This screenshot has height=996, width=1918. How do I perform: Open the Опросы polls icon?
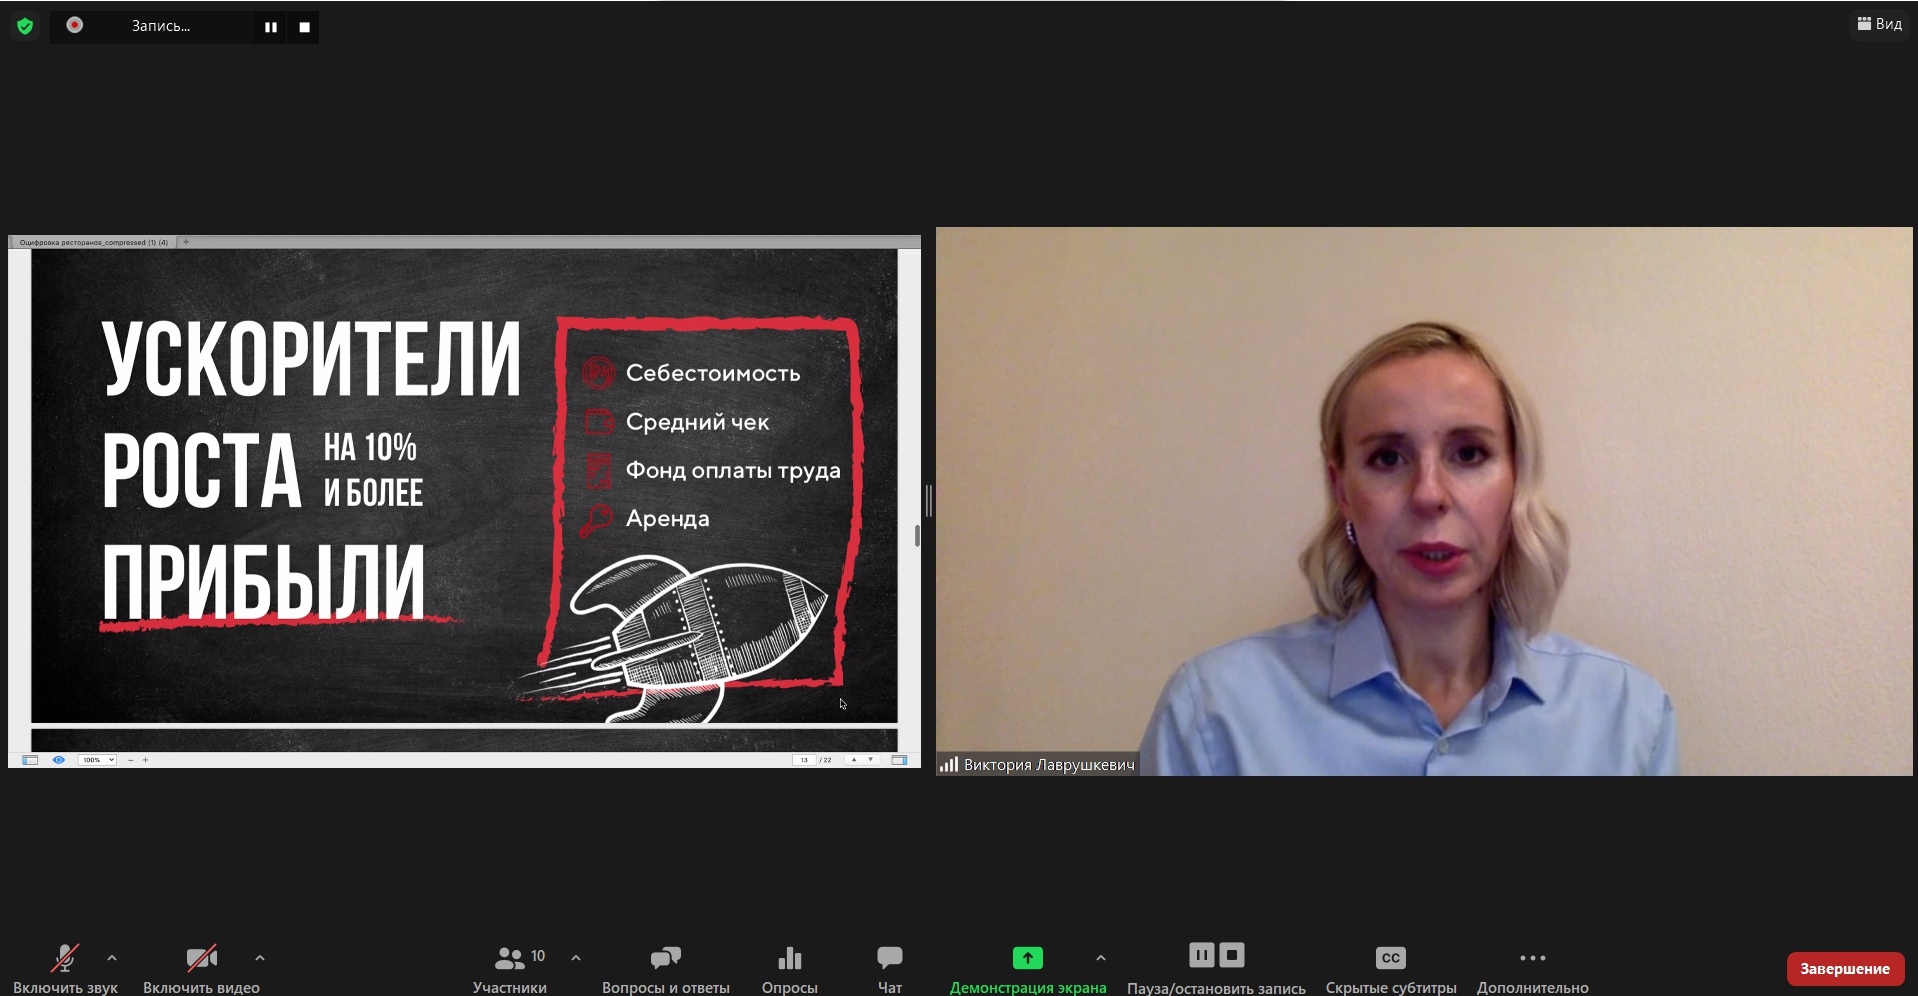click(x=790, y=959)
